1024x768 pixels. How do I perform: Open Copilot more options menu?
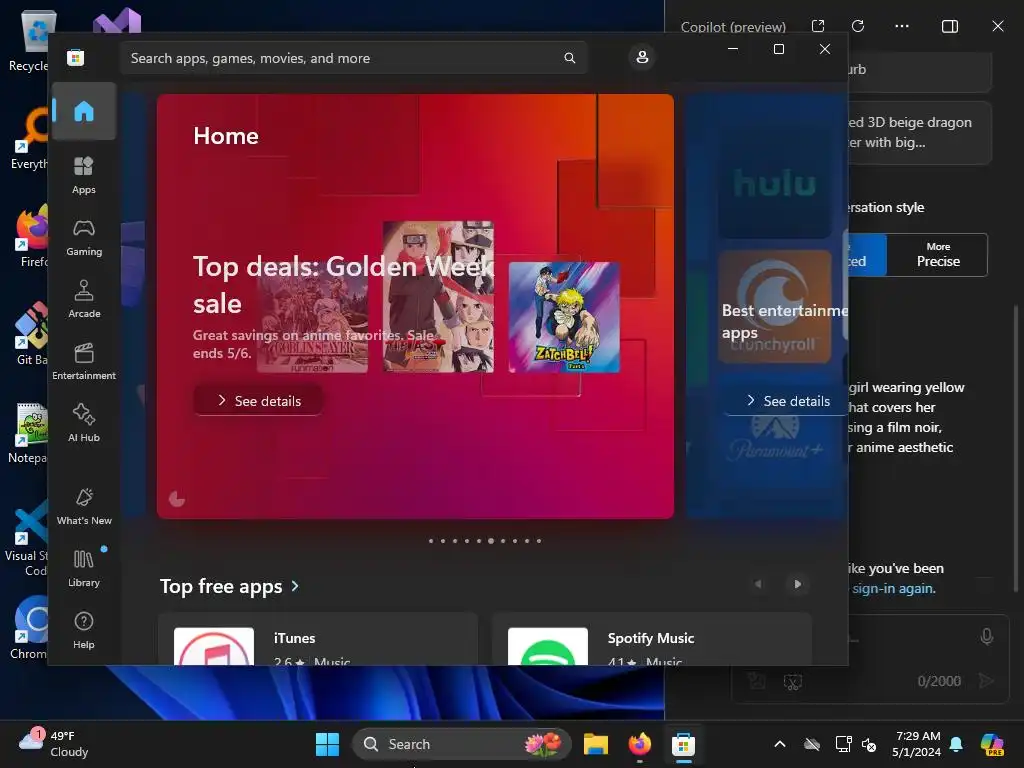(902, 26)
